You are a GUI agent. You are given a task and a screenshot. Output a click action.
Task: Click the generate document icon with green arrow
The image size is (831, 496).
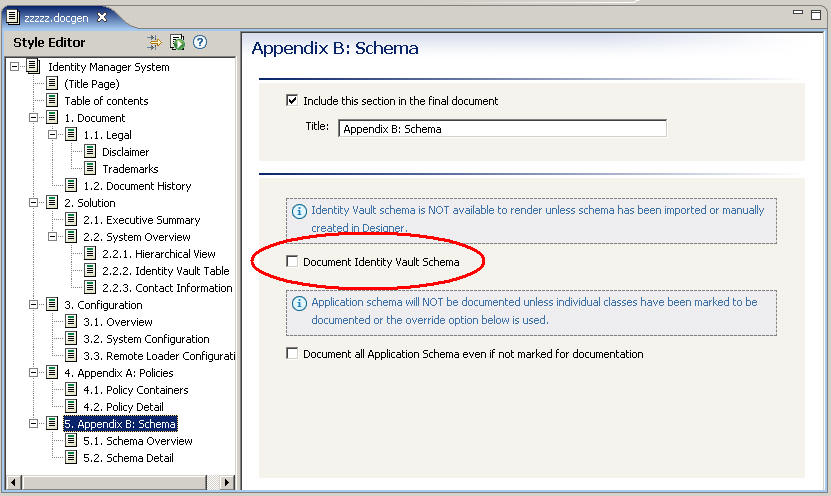177,42
